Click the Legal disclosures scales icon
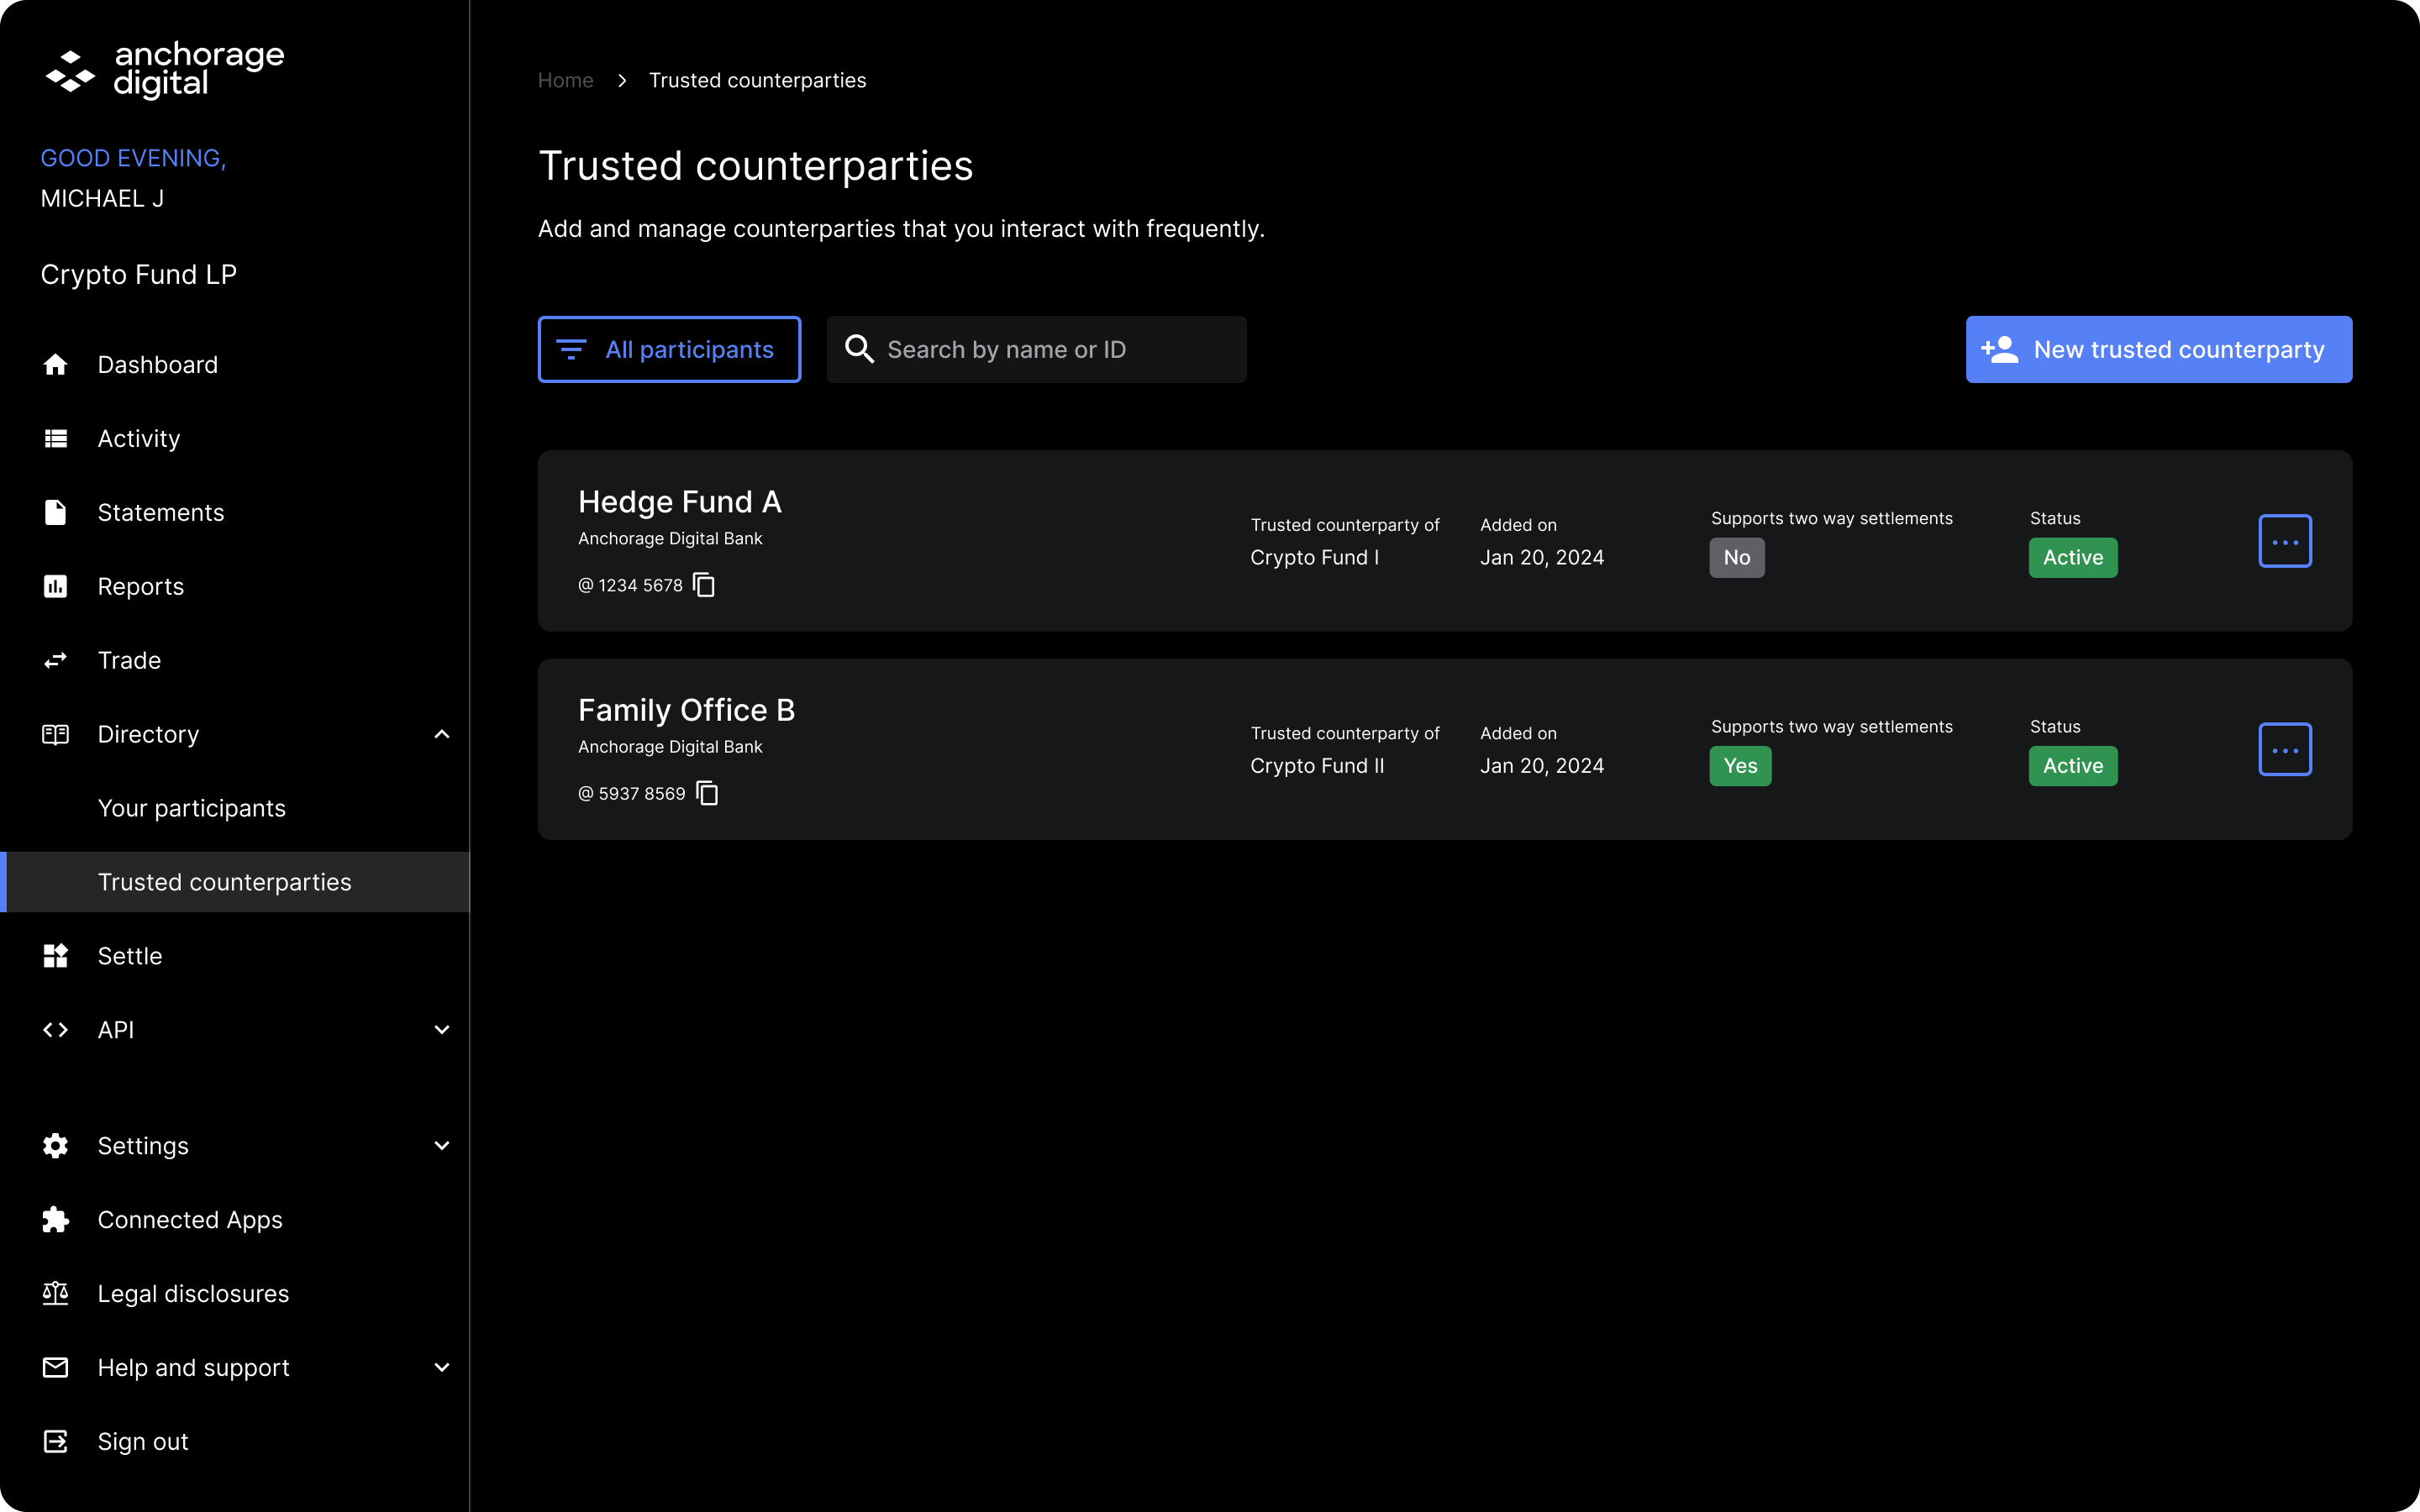2420x1512 pixels. coord(56,1294)
